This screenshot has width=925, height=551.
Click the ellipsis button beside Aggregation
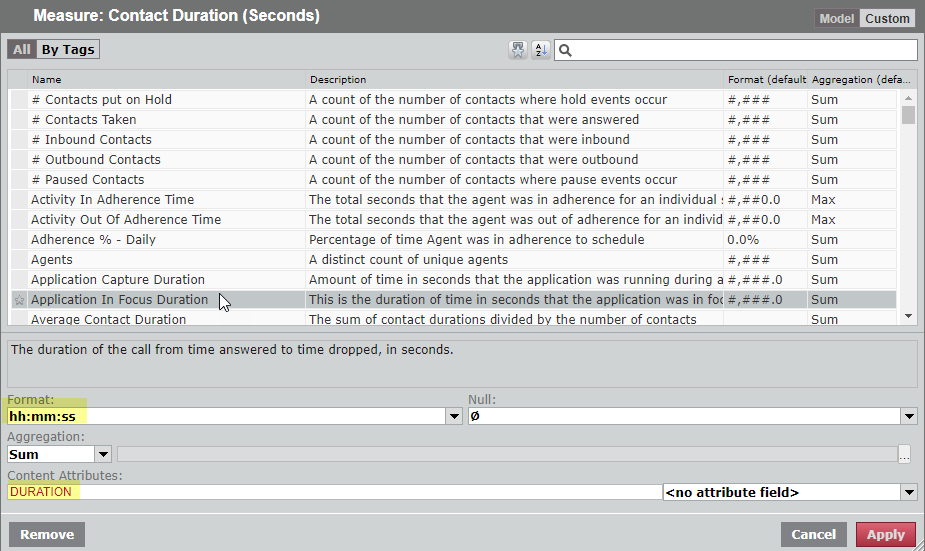(x=905, y=454)
